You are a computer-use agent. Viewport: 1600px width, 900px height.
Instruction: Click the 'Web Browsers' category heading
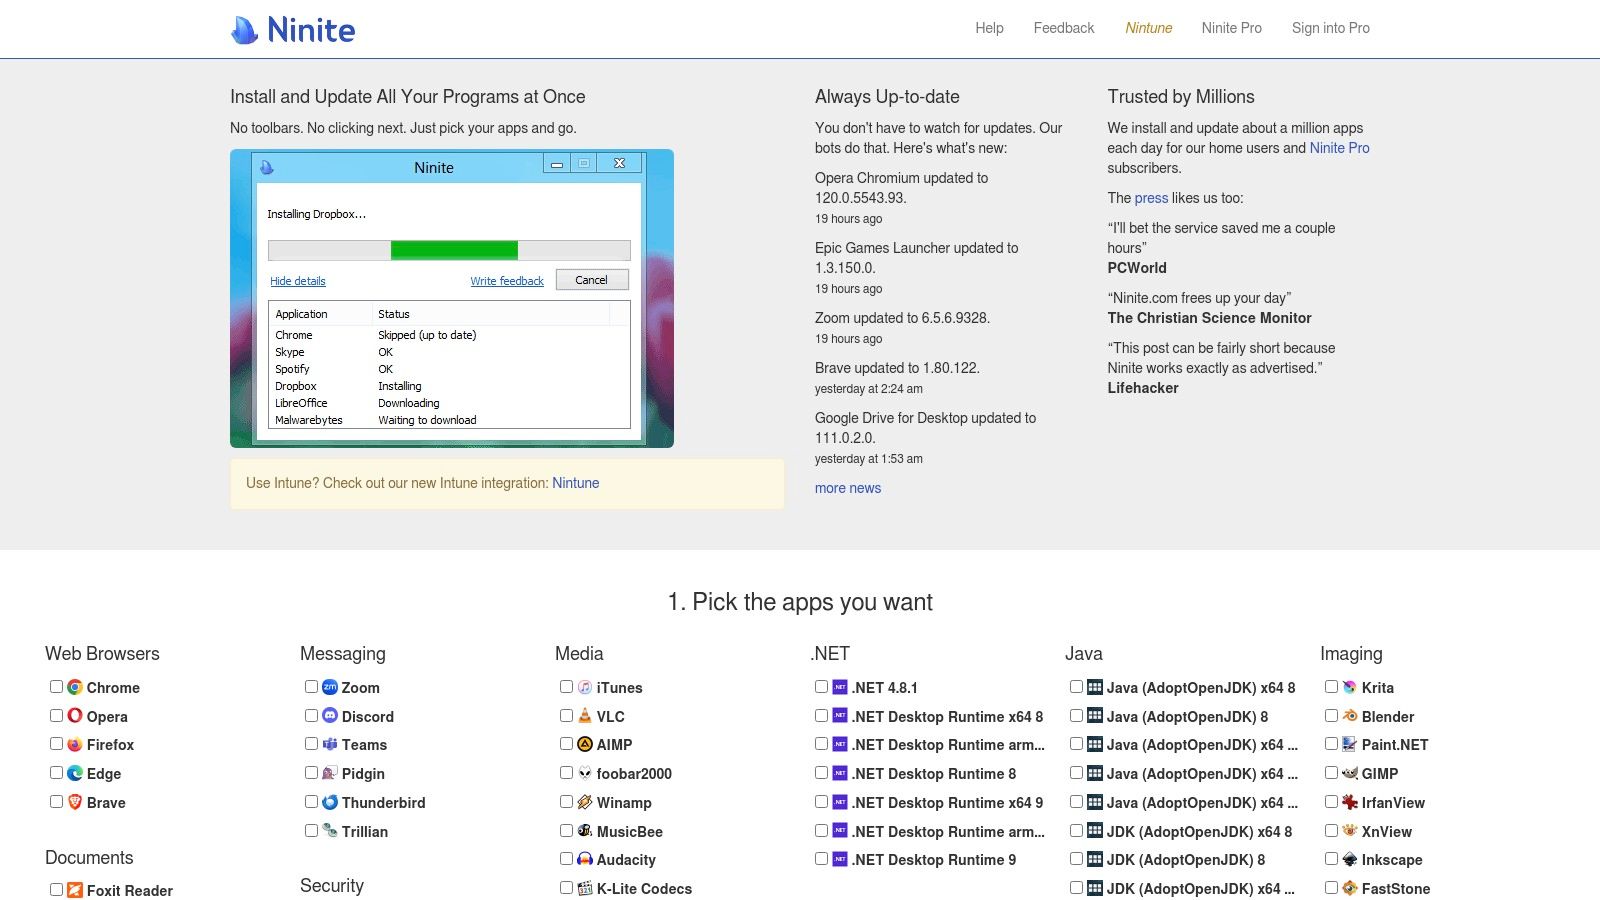point(102,653)
